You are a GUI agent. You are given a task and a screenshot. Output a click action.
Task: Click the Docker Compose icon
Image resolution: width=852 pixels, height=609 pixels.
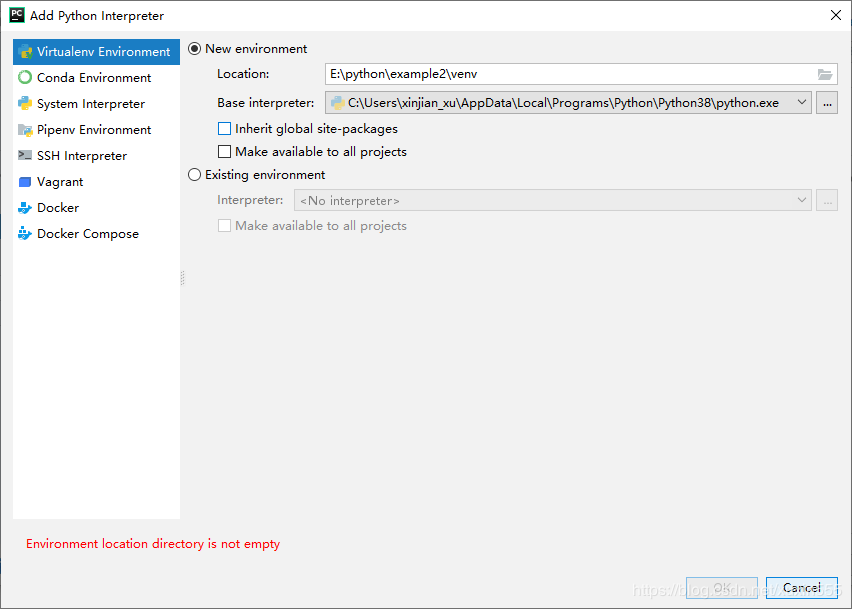(25, 234)
